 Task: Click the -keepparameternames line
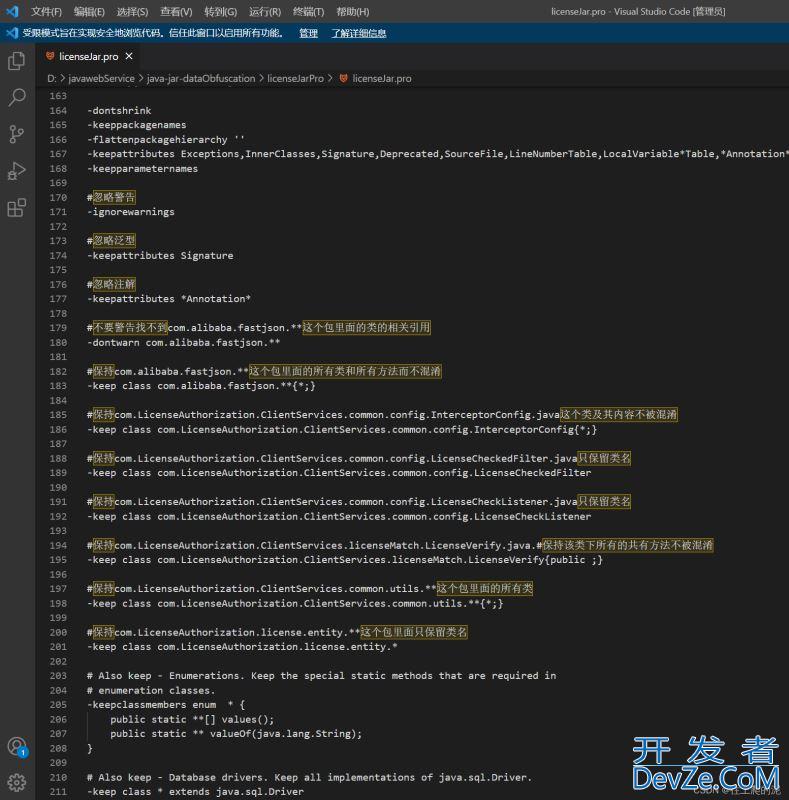pyautogui.click(x=142, y=168)
